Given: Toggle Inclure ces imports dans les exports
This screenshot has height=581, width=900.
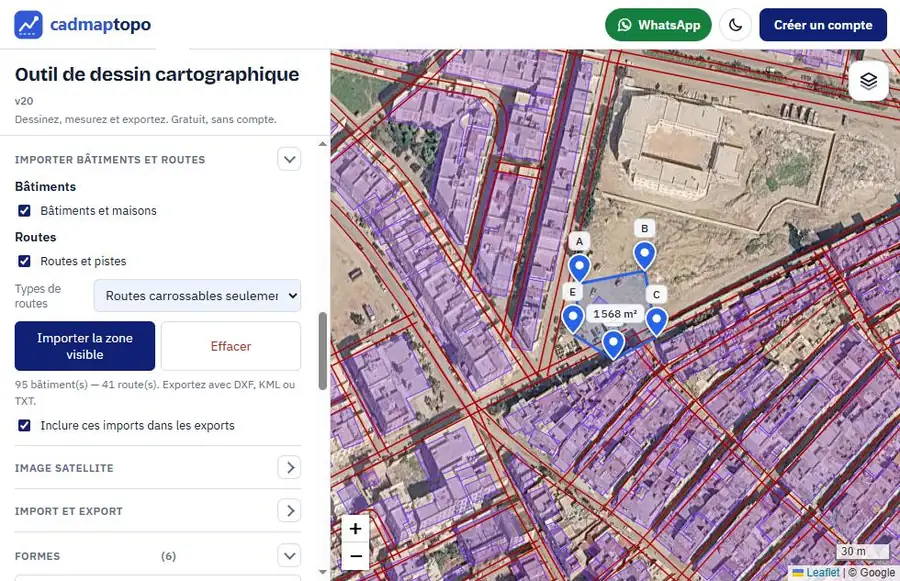Looking at the screenshot, I should tap(24, 425).
